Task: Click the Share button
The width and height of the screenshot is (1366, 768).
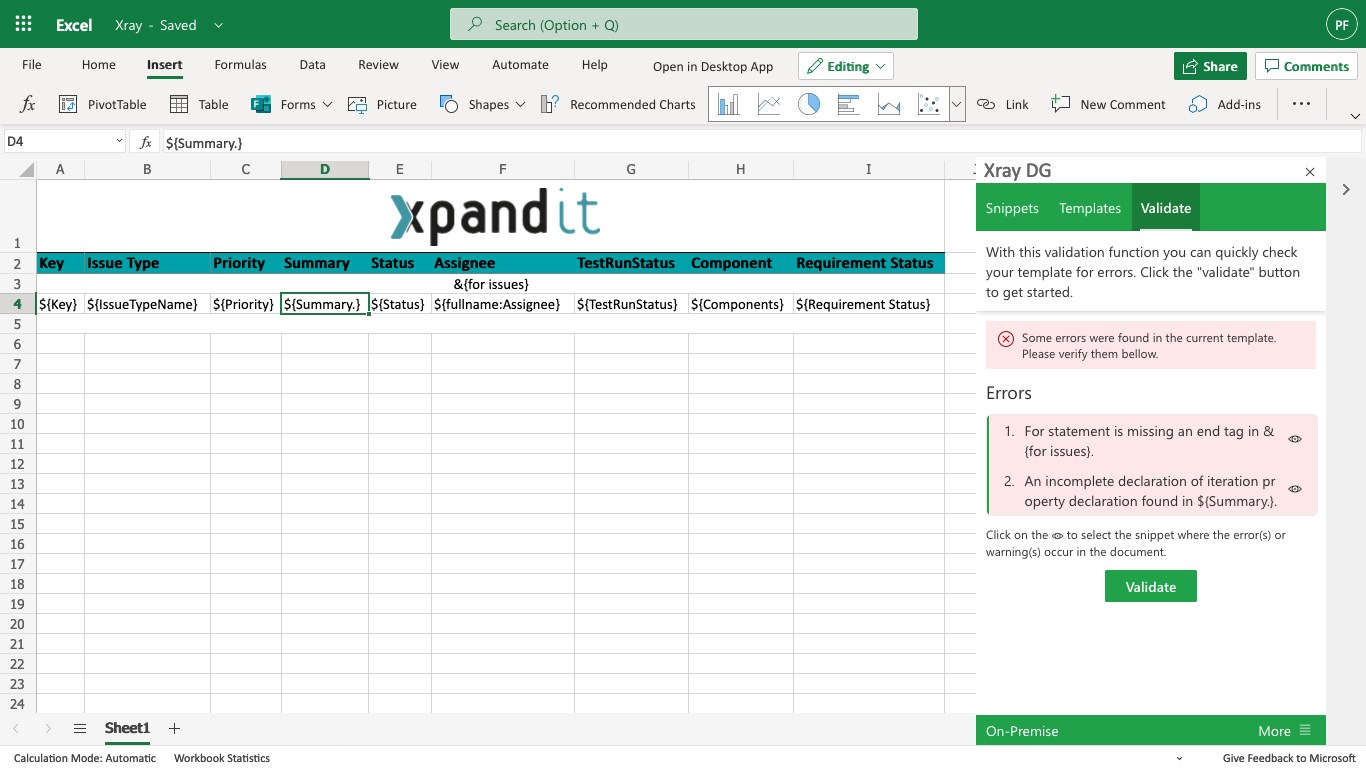Action: [1210, 66]
